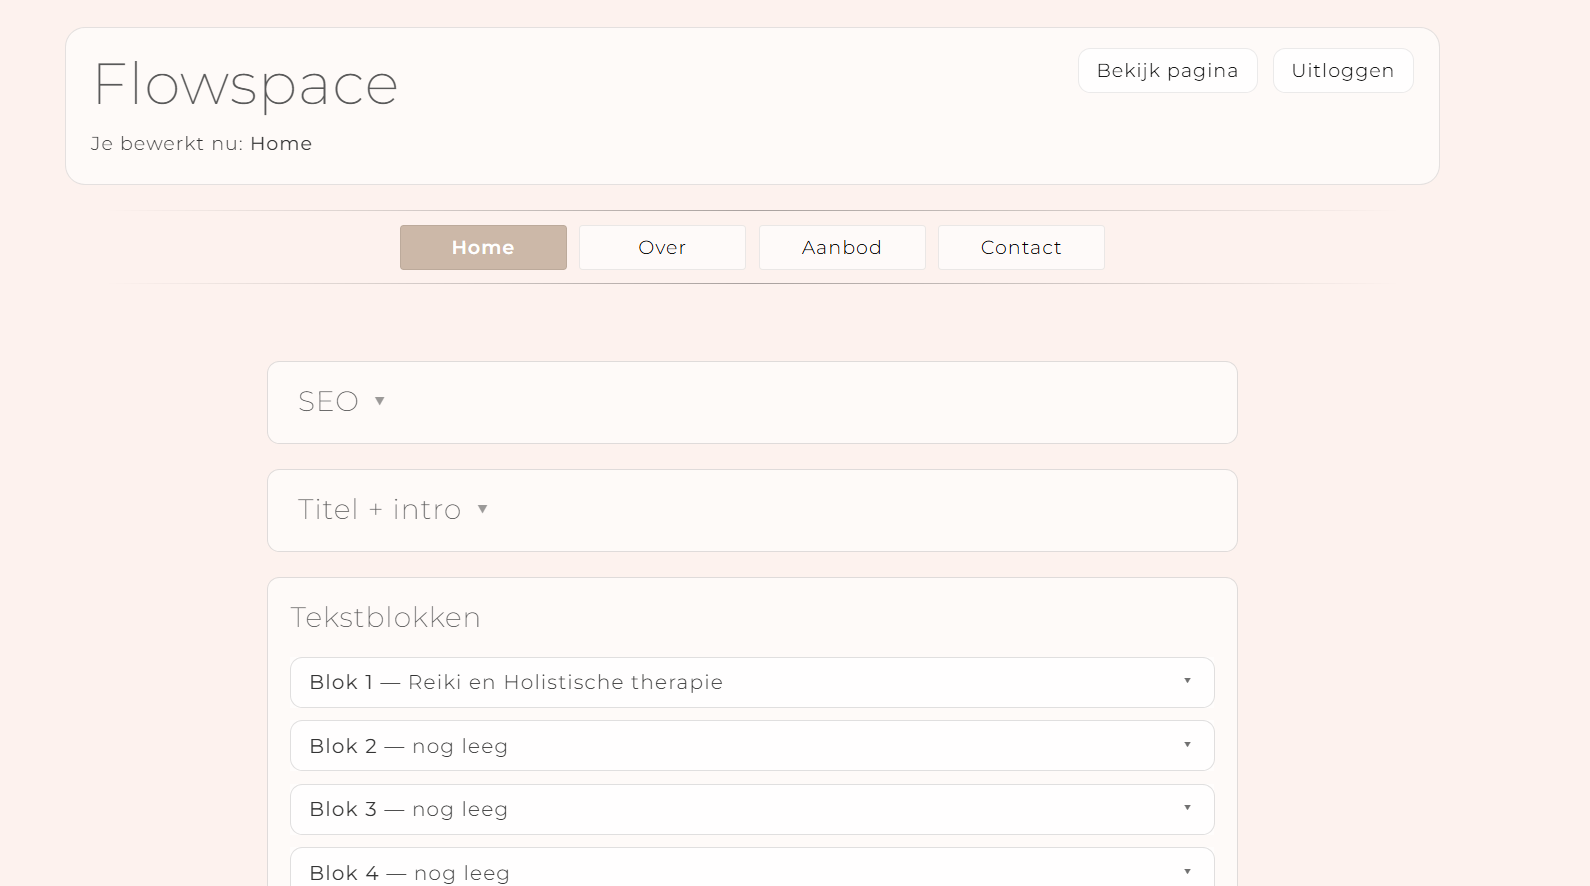Open the Blok 3 nog leeg row

(x=752, y=809)
